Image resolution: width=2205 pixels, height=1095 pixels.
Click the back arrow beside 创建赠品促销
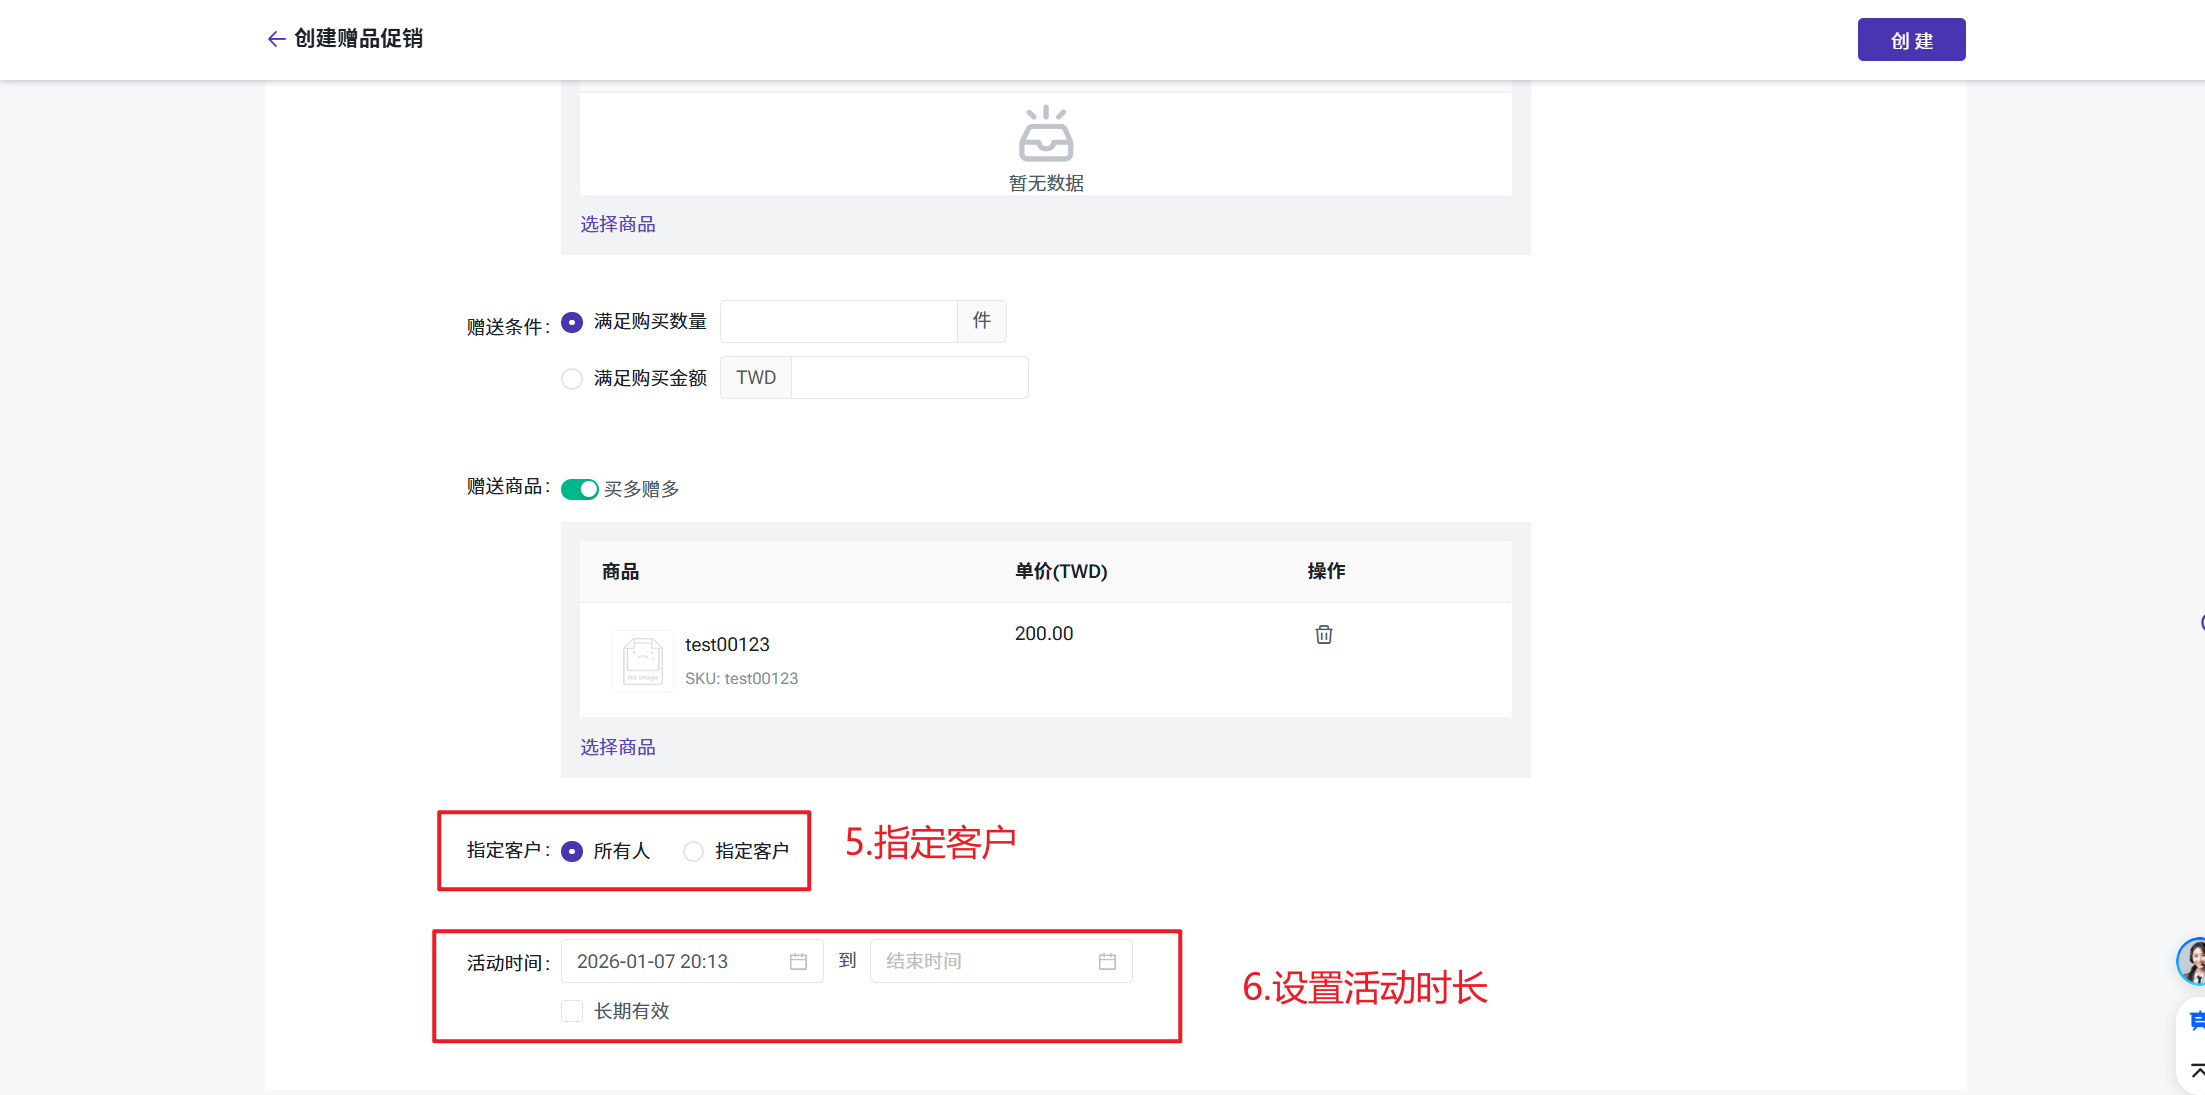point(276,39)
